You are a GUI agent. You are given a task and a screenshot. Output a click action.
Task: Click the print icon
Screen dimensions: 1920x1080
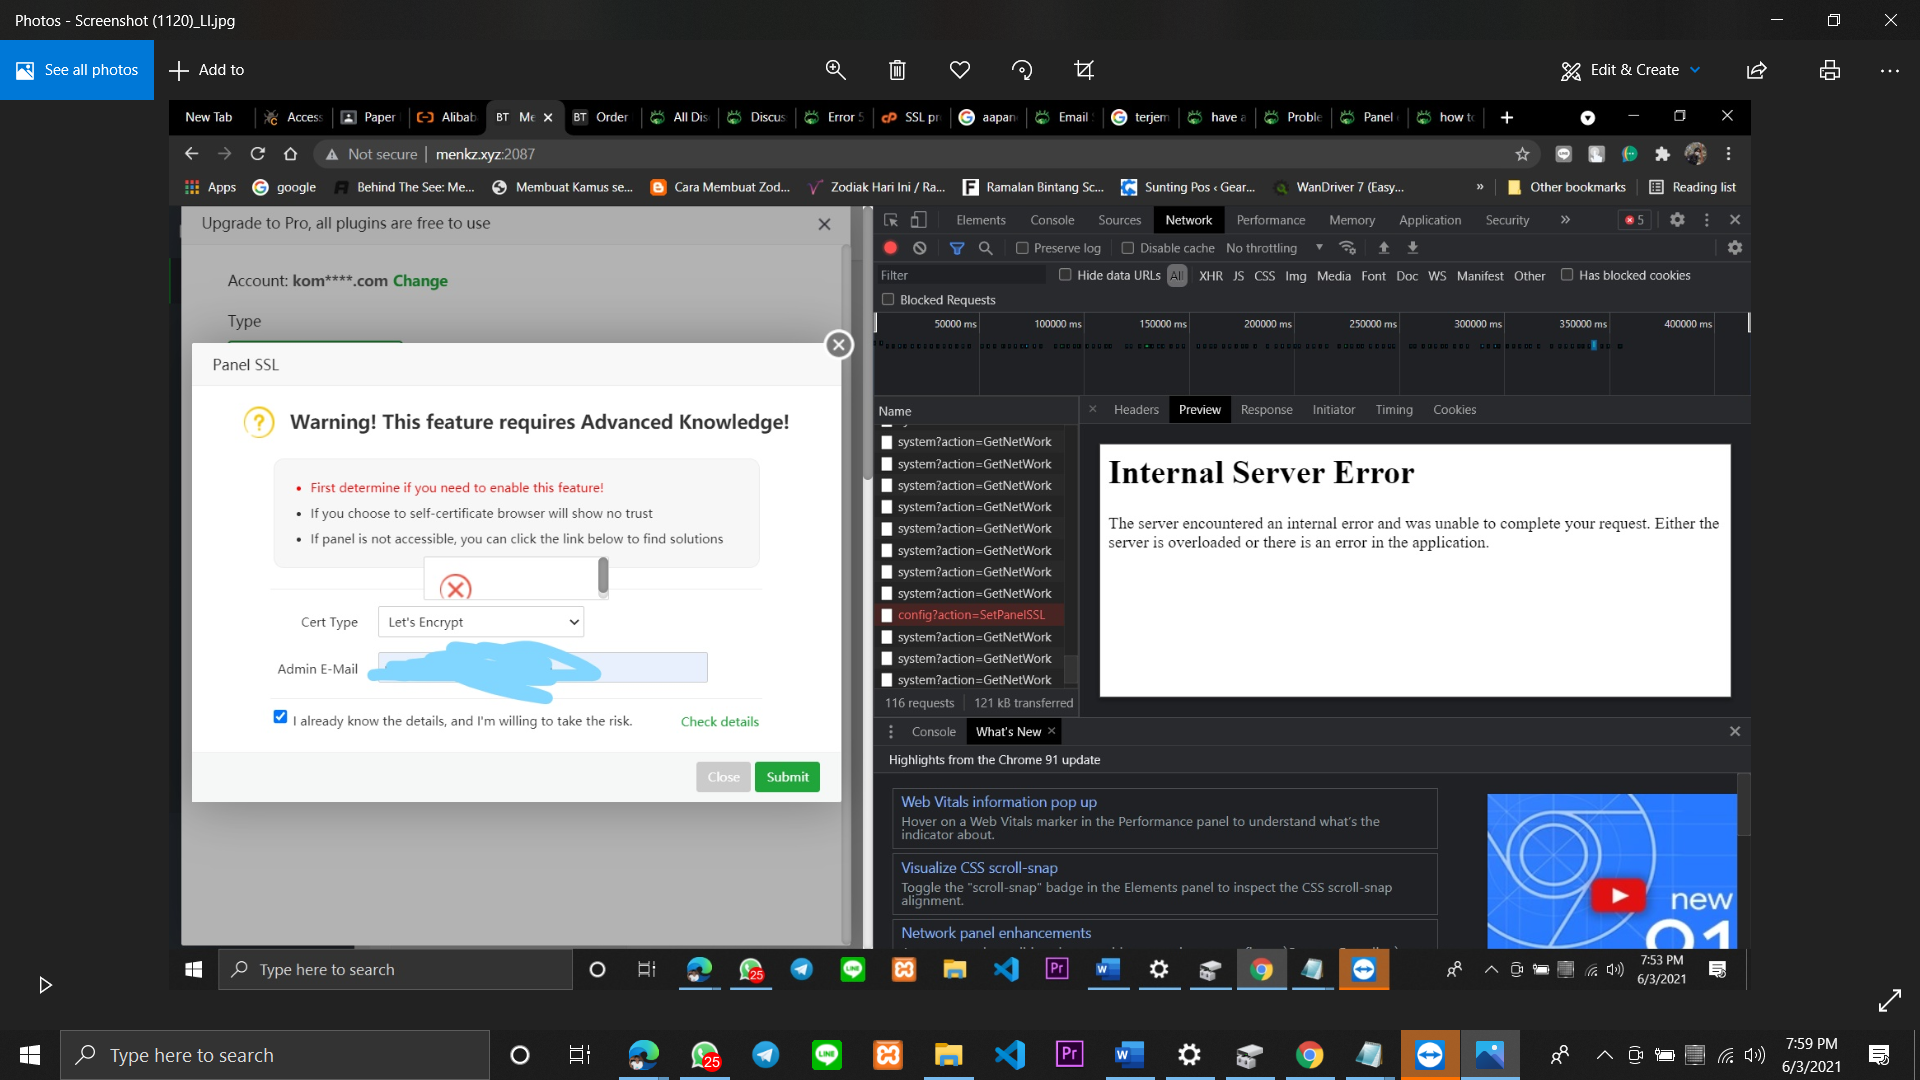tap(1829, 70)
